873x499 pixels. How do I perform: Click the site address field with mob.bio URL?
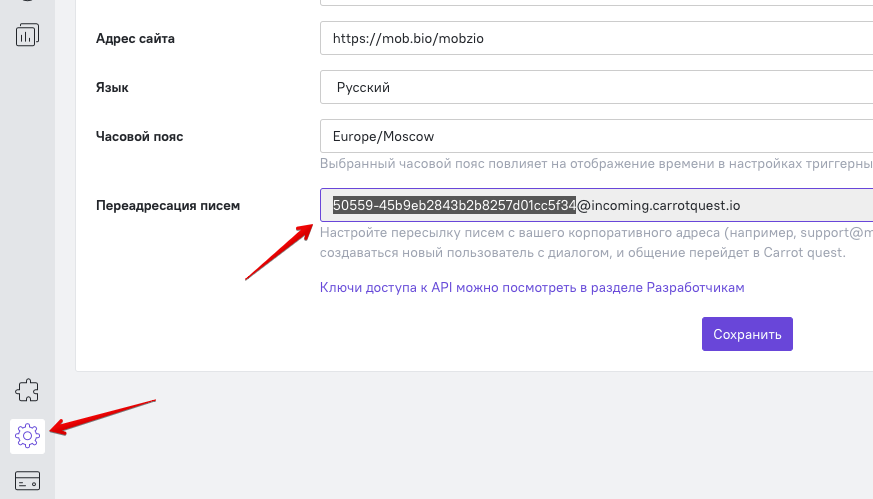tap(596, 38)
